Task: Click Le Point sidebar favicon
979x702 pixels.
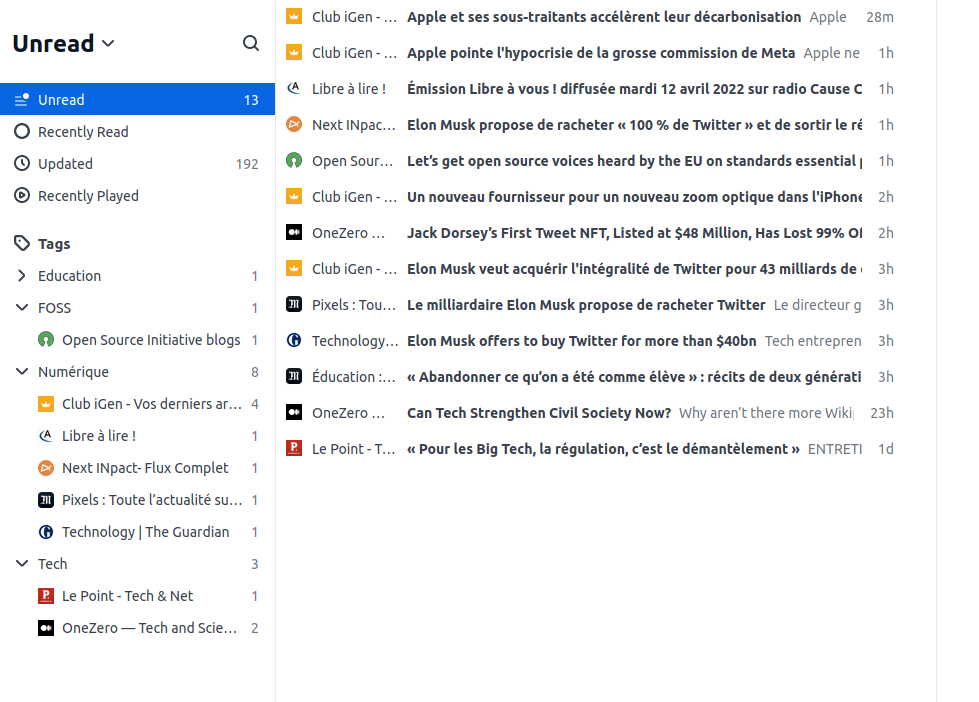Action: pyautogui.click(x=46, y=596)
